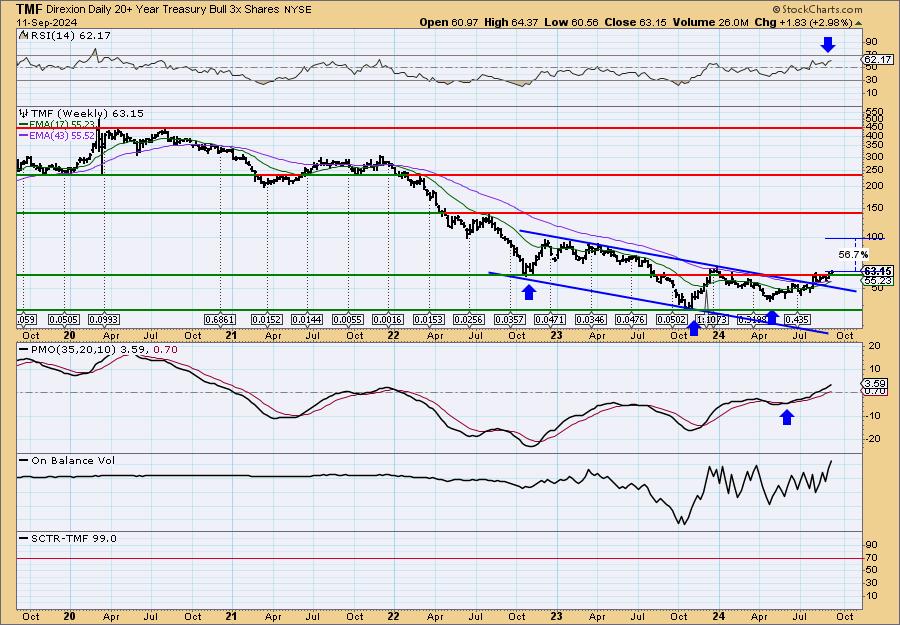Click the RSI(14) 62.17 legend label

point(69,35)
